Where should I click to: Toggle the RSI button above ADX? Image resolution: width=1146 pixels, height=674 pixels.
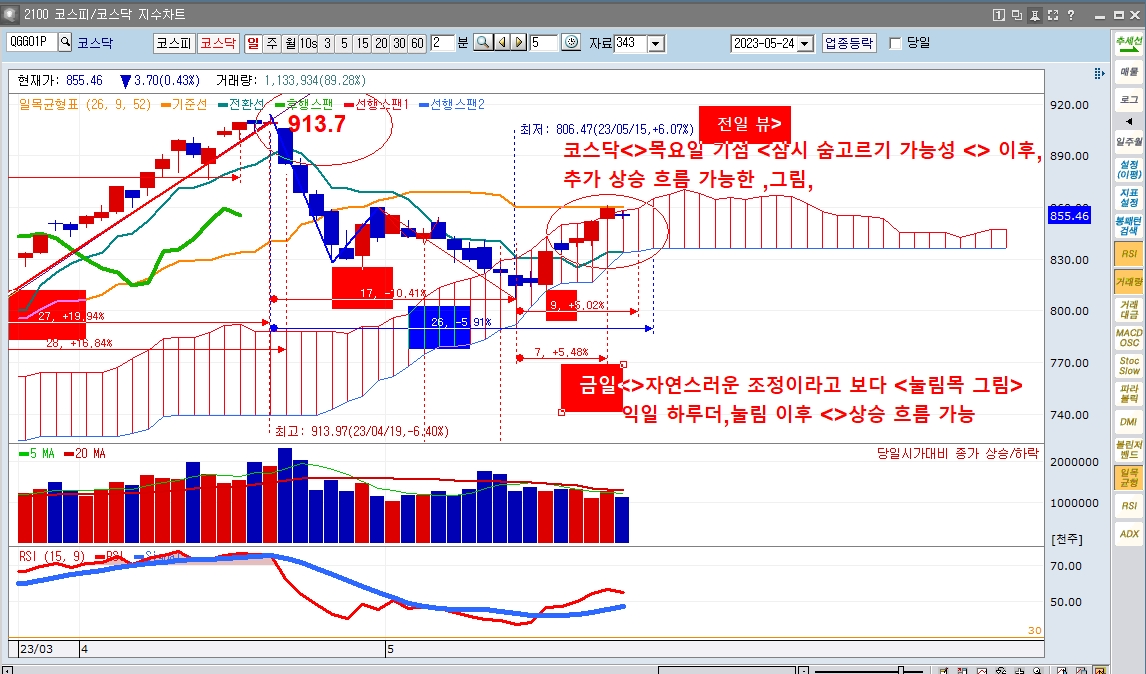click(x=1129, y=505)
